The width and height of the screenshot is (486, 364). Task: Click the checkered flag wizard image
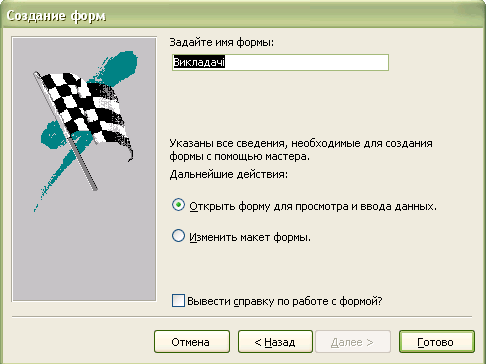pyautogui.click(x=84, y=169)
